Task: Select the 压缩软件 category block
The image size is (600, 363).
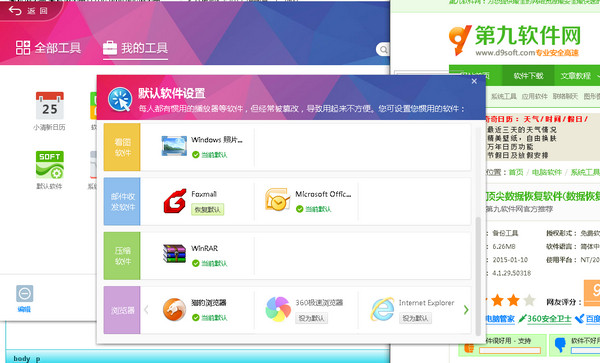Action: click(122, 256)
